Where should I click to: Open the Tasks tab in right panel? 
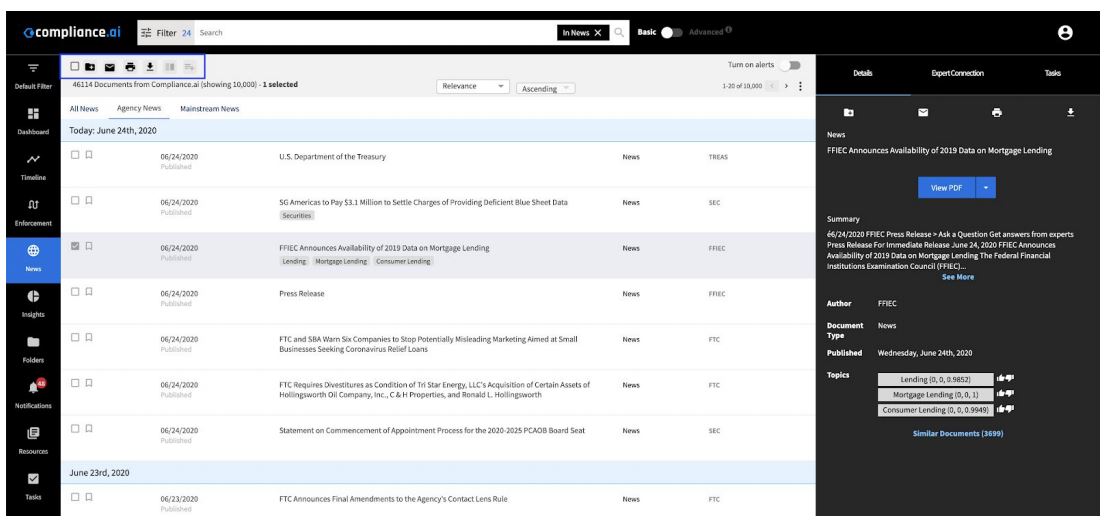click(x=1053, y=73)
